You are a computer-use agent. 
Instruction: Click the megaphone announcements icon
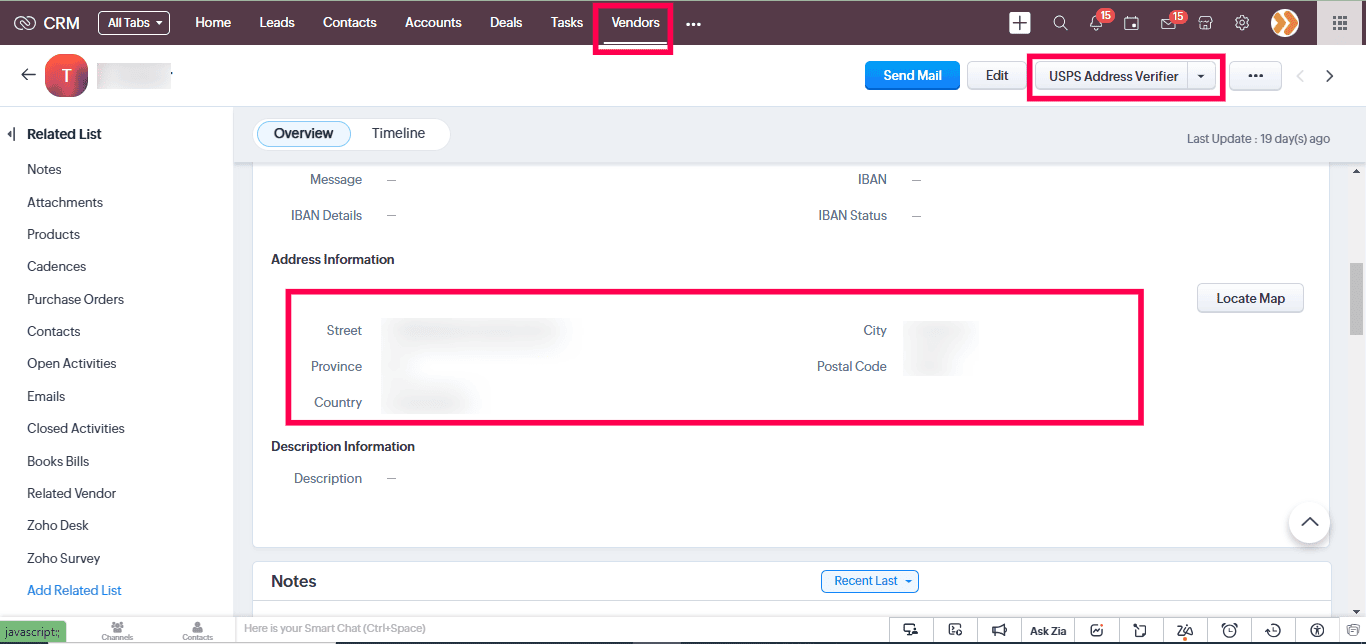(999, 630)
